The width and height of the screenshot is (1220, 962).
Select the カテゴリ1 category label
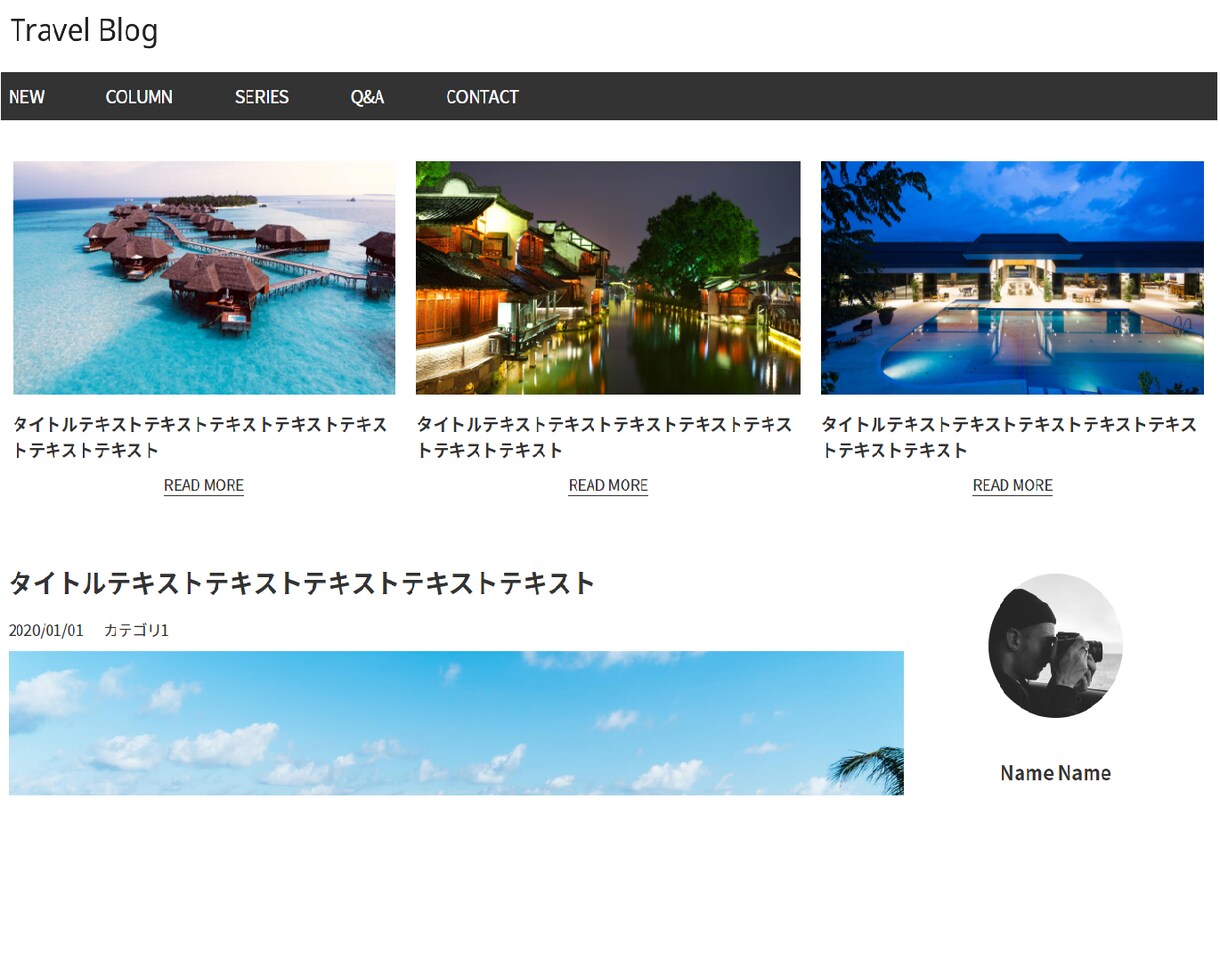(136, 630)
